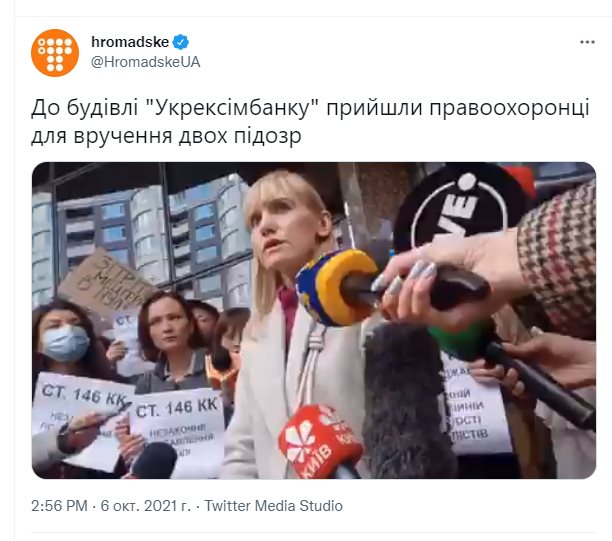This screenshot has height=541, width=612.
Task: Click woman wearing blue face mask
Action: click(64, 340)
